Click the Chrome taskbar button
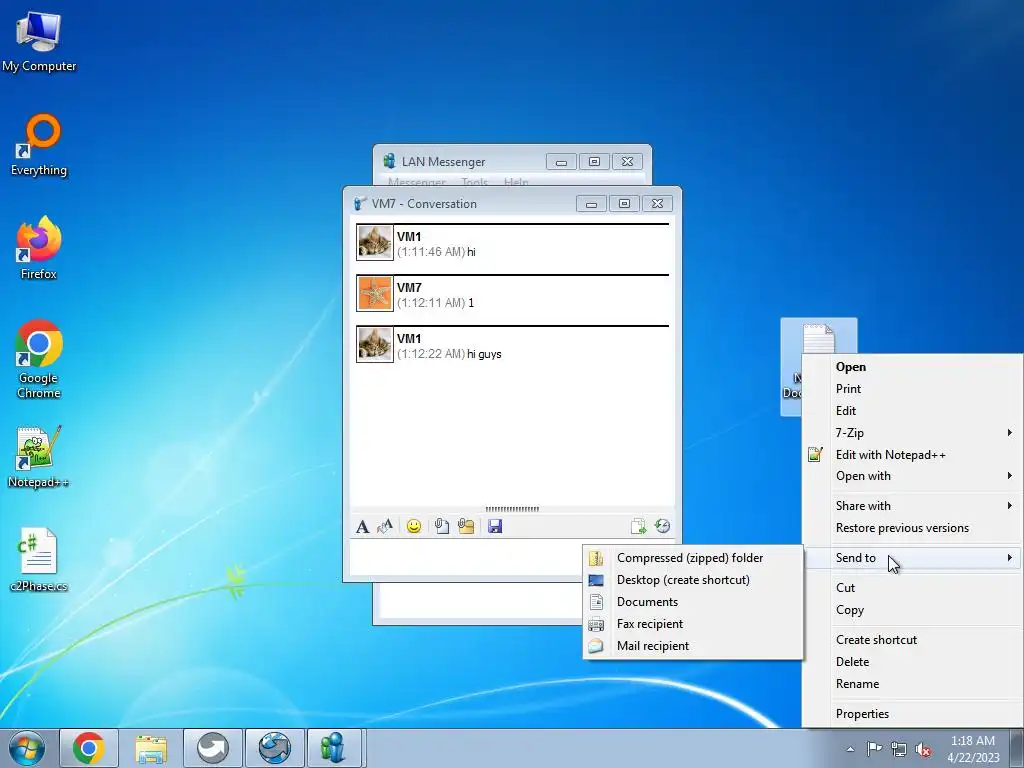Image resolution: width=1024 pixels, height=768 pixels. pos(89,748)
